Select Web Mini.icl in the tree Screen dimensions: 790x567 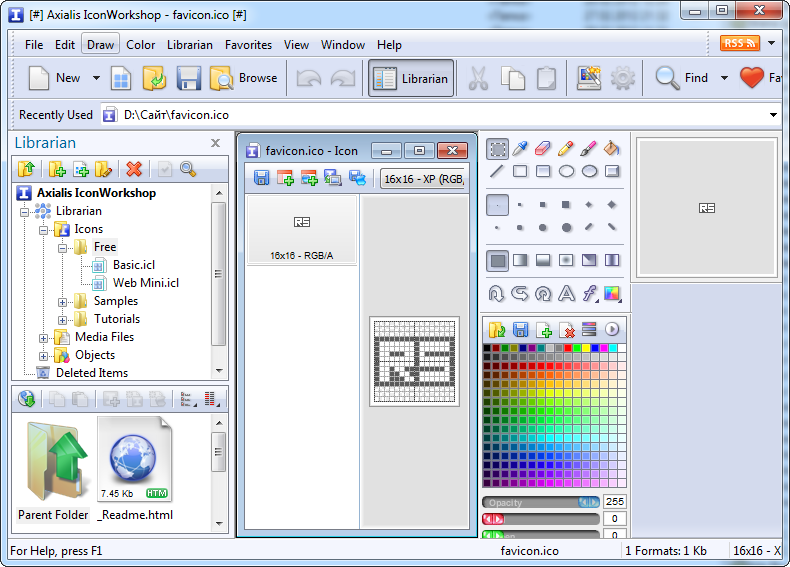146,283
